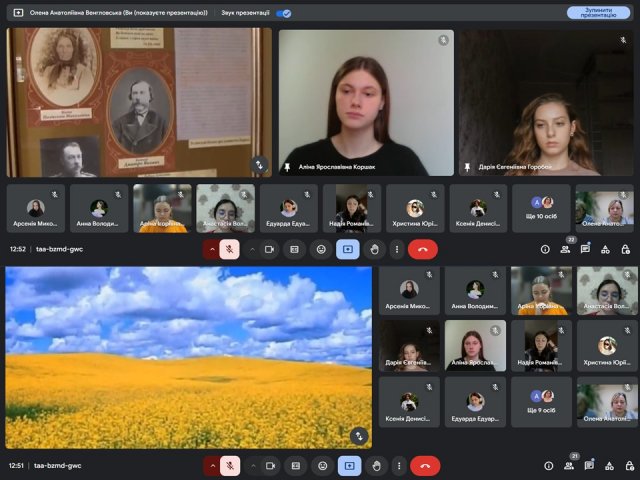
Task: Open the chat panel in the 12:51 toolbar
Action: click(587, 465)
